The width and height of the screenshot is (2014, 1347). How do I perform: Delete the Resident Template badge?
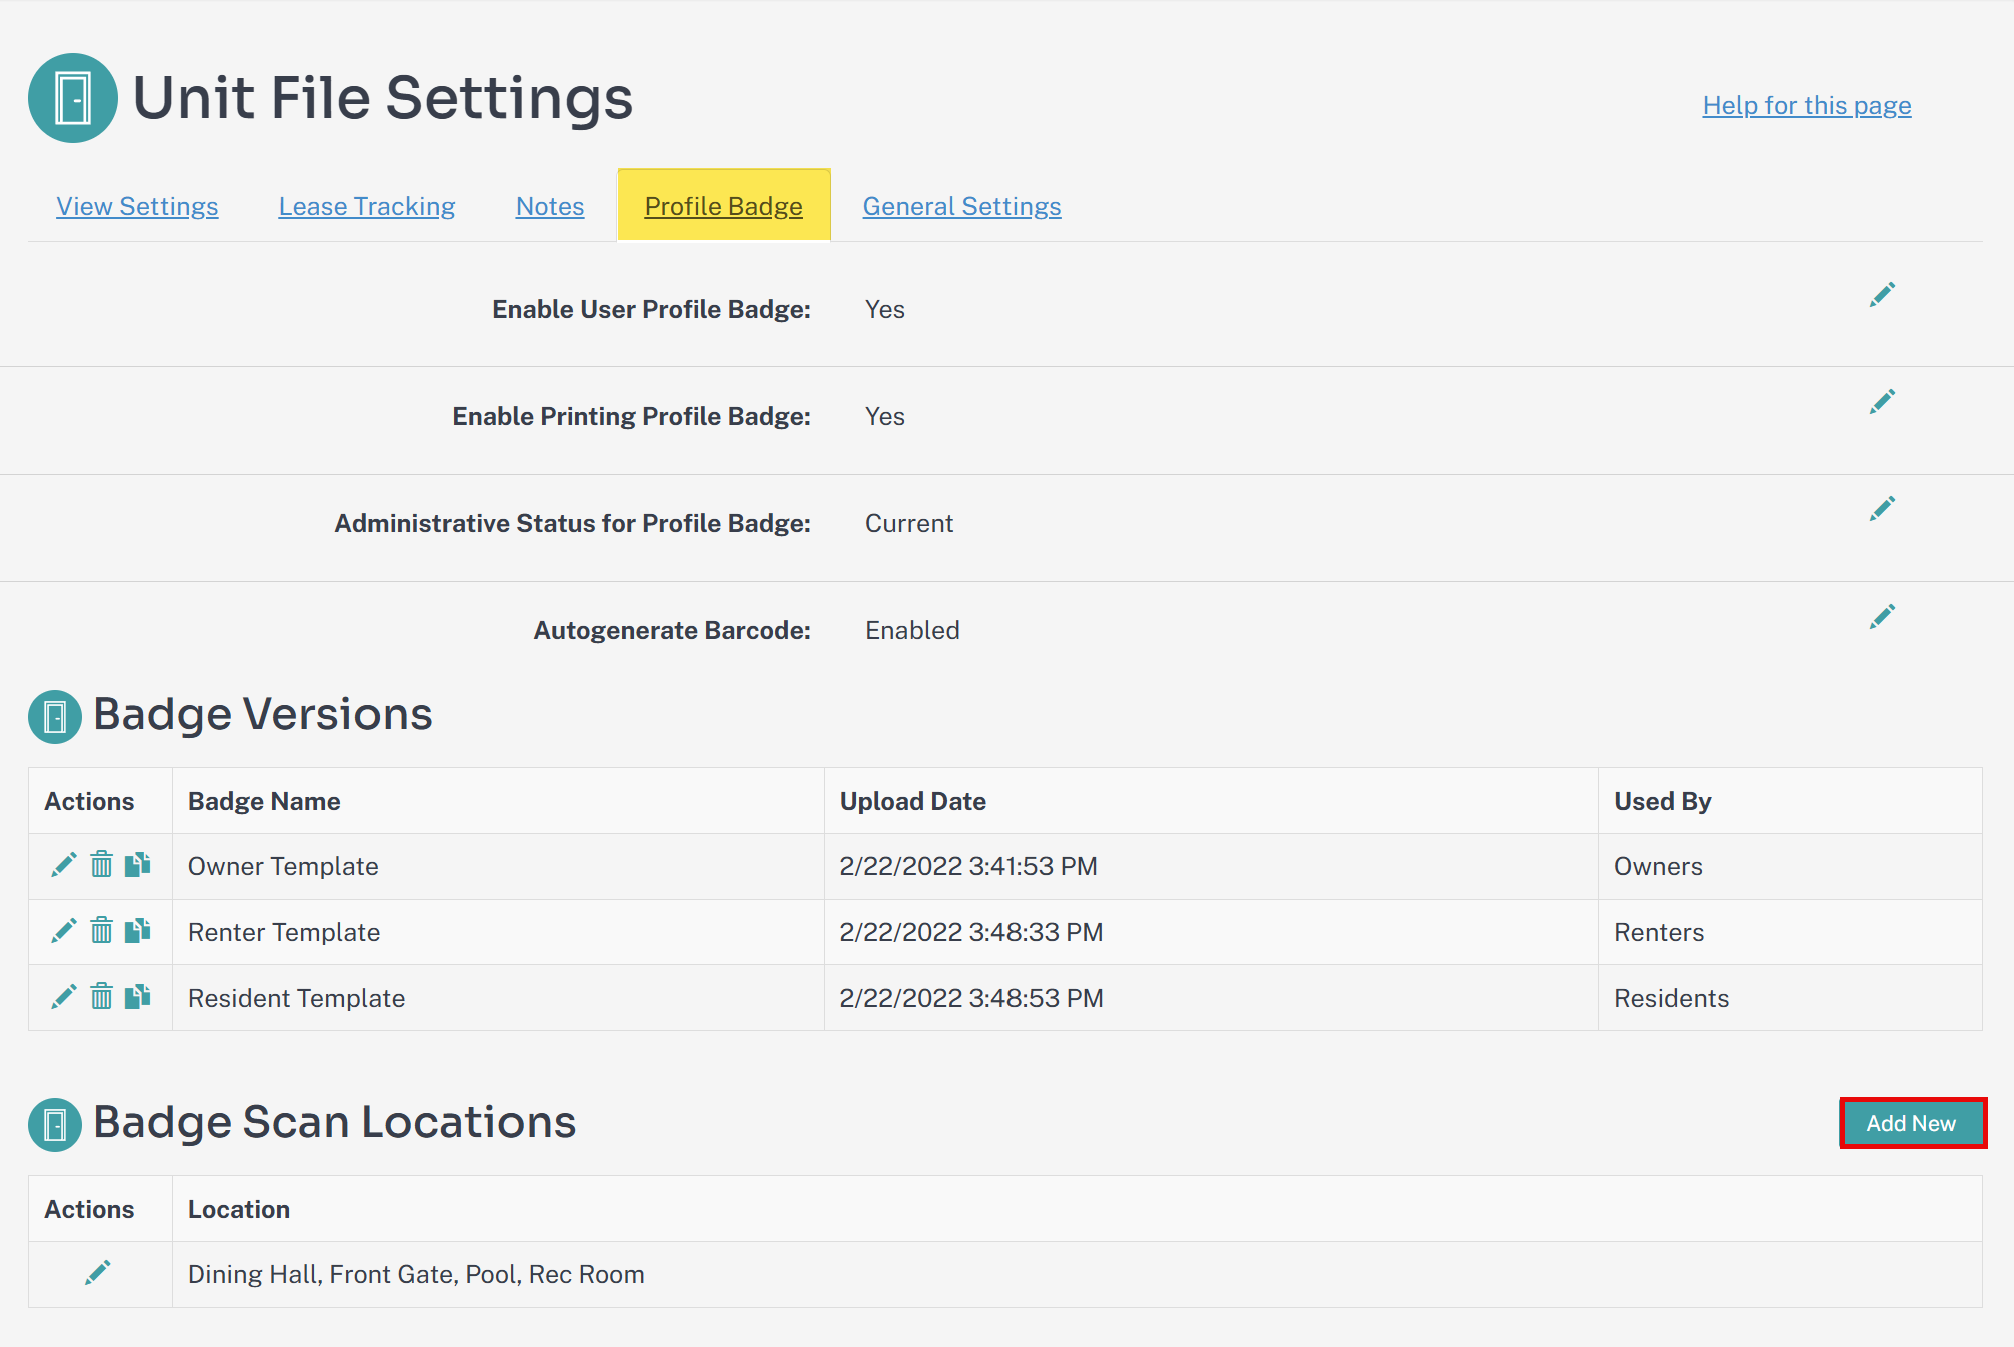(x=101, y=996)
